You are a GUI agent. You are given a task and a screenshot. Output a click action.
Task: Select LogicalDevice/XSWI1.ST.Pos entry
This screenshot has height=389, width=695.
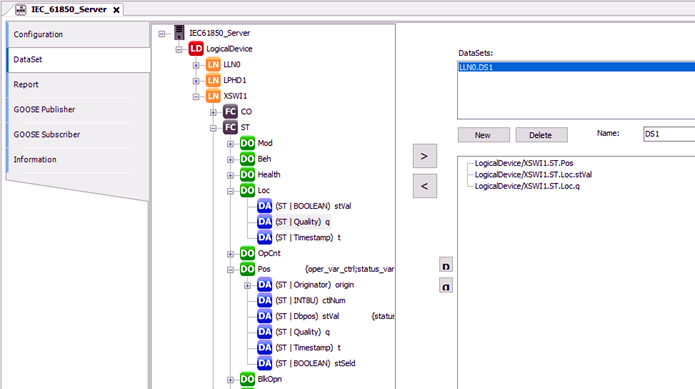click(x=524, y=163)
